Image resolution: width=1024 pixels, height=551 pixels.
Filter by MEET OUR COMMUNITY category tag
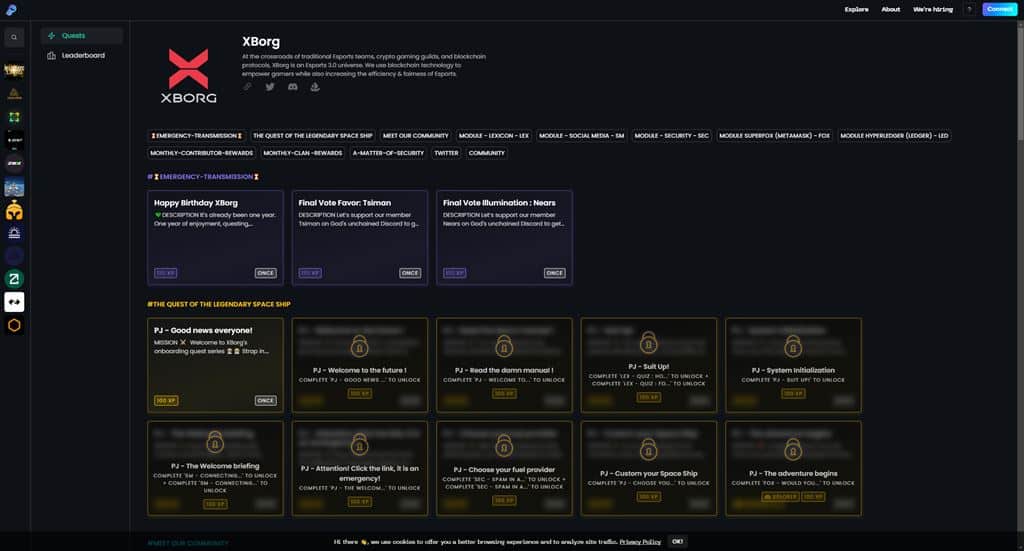tap(415, 136)
